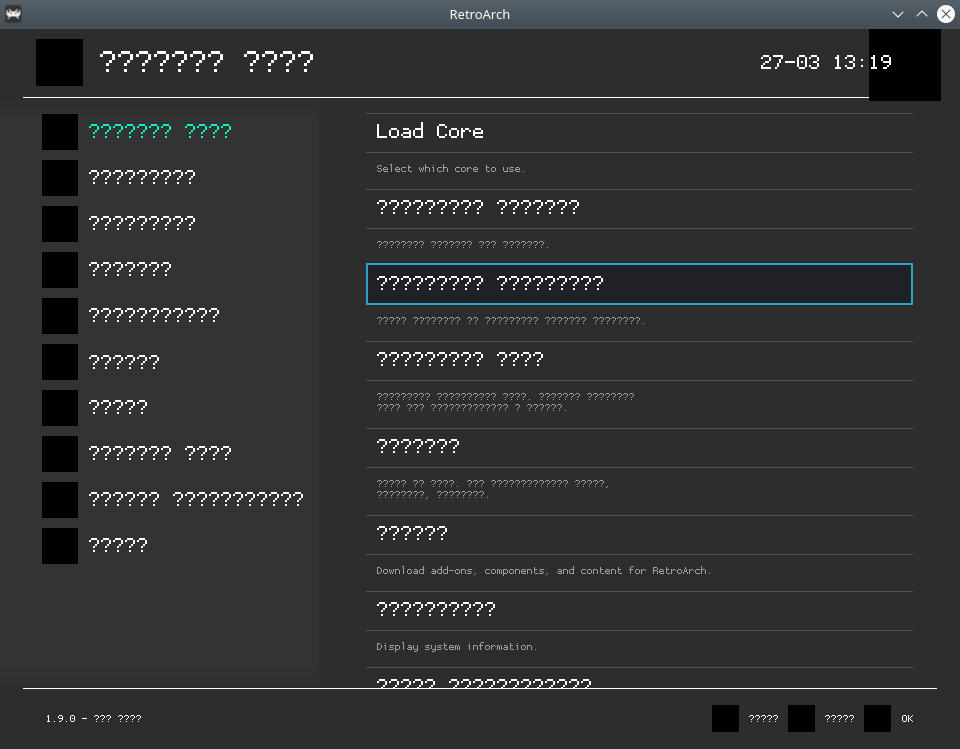
Task: Select the blue-outlined highlighted menu entry
Action: (x=639, y=284)
